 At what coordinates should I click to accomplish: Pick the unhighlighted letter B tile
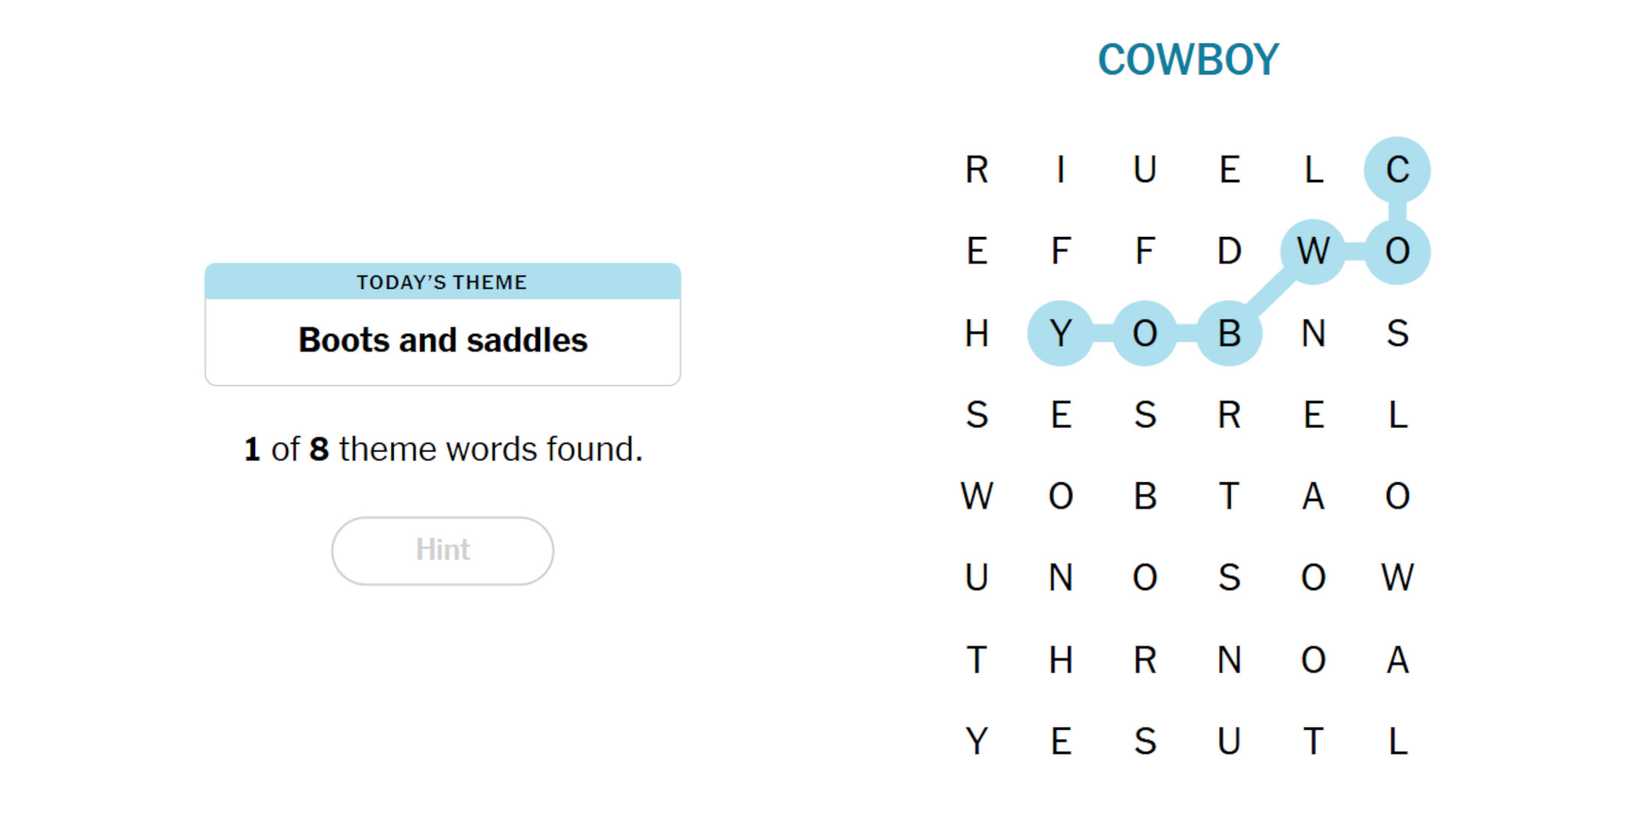(x=1145, y=496)
